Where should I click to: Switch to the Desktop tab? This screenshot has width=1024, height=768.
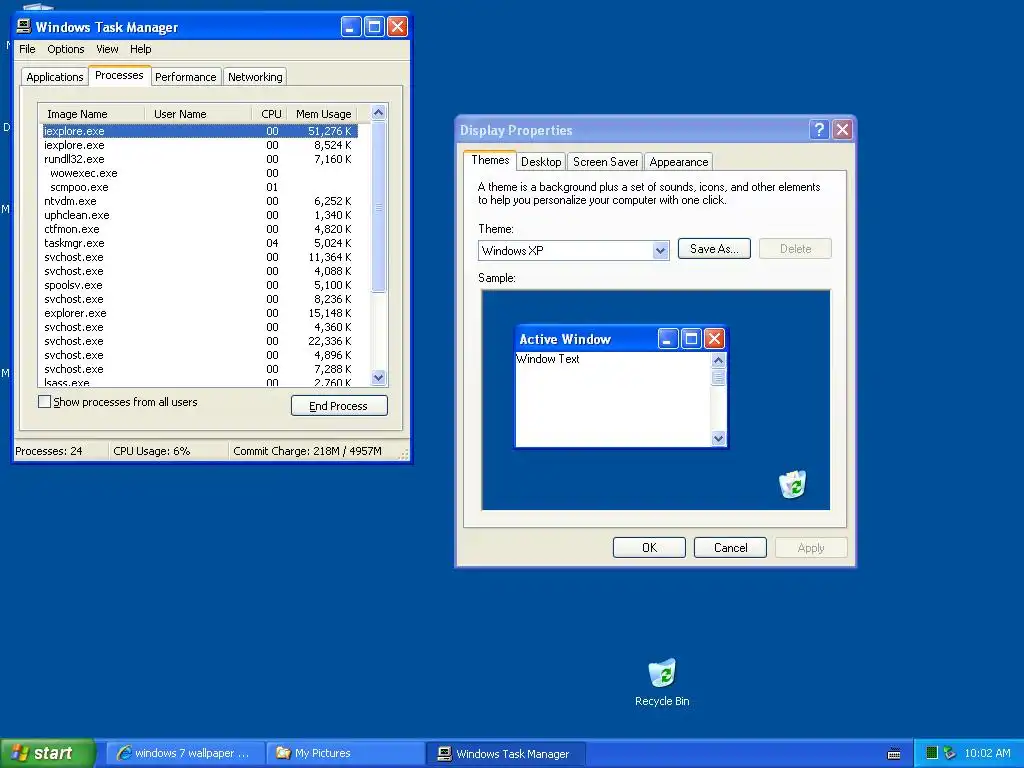click(541, 162)
